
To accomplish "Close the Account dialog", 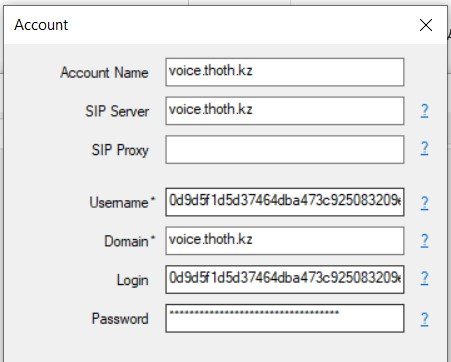I will coord(426,25).
